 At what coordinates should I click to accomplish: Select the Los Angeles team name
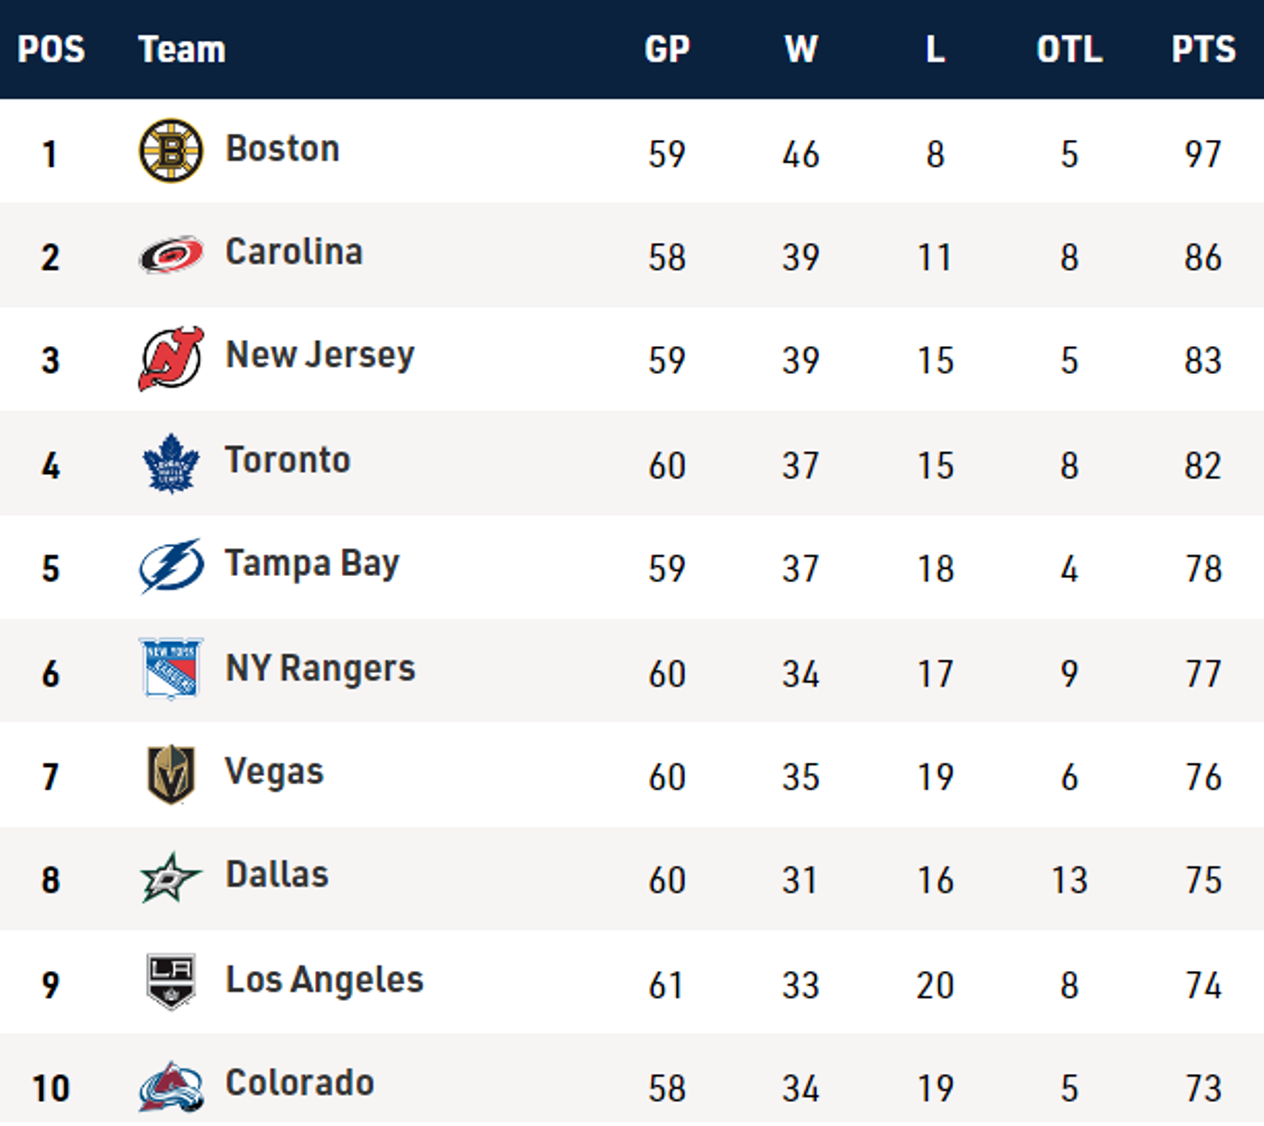pos(324,980)
